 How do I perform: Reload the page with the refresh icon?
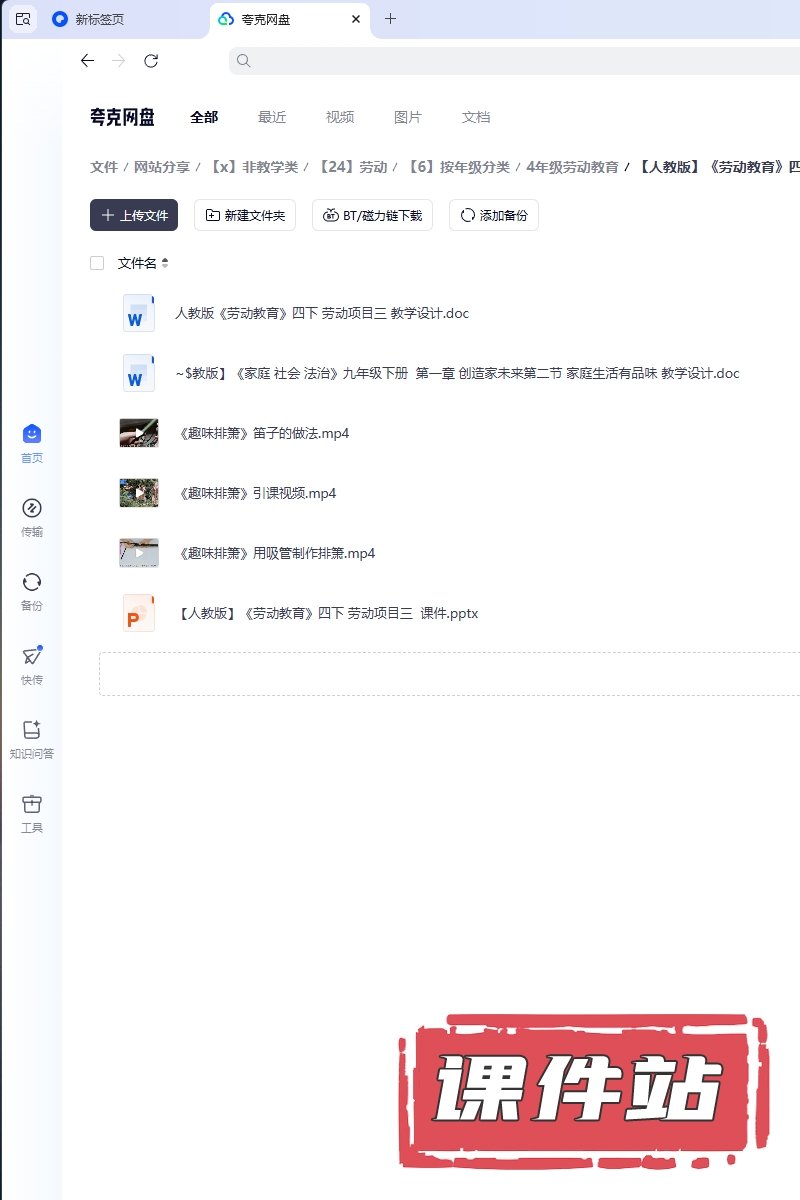pyautogui.click(x=151, y=61)
